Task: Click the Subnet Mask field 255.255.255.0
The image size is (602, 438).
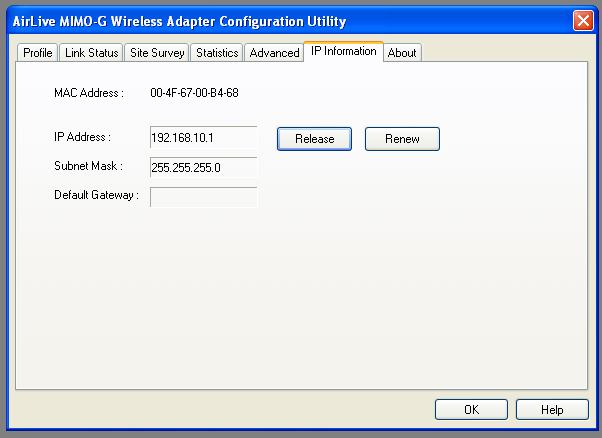Action: [x=203, y=167]
